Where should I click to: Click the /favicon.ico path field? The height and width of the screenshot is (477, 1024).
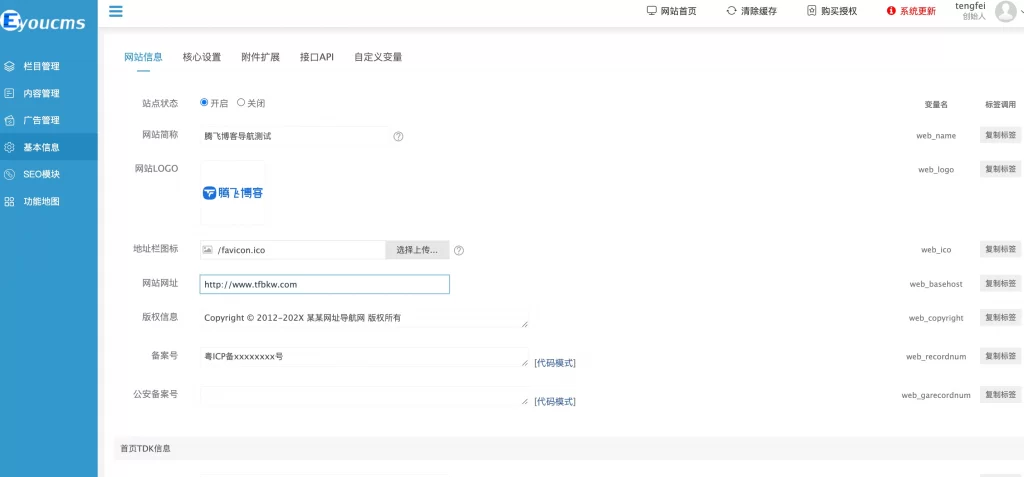293,250
